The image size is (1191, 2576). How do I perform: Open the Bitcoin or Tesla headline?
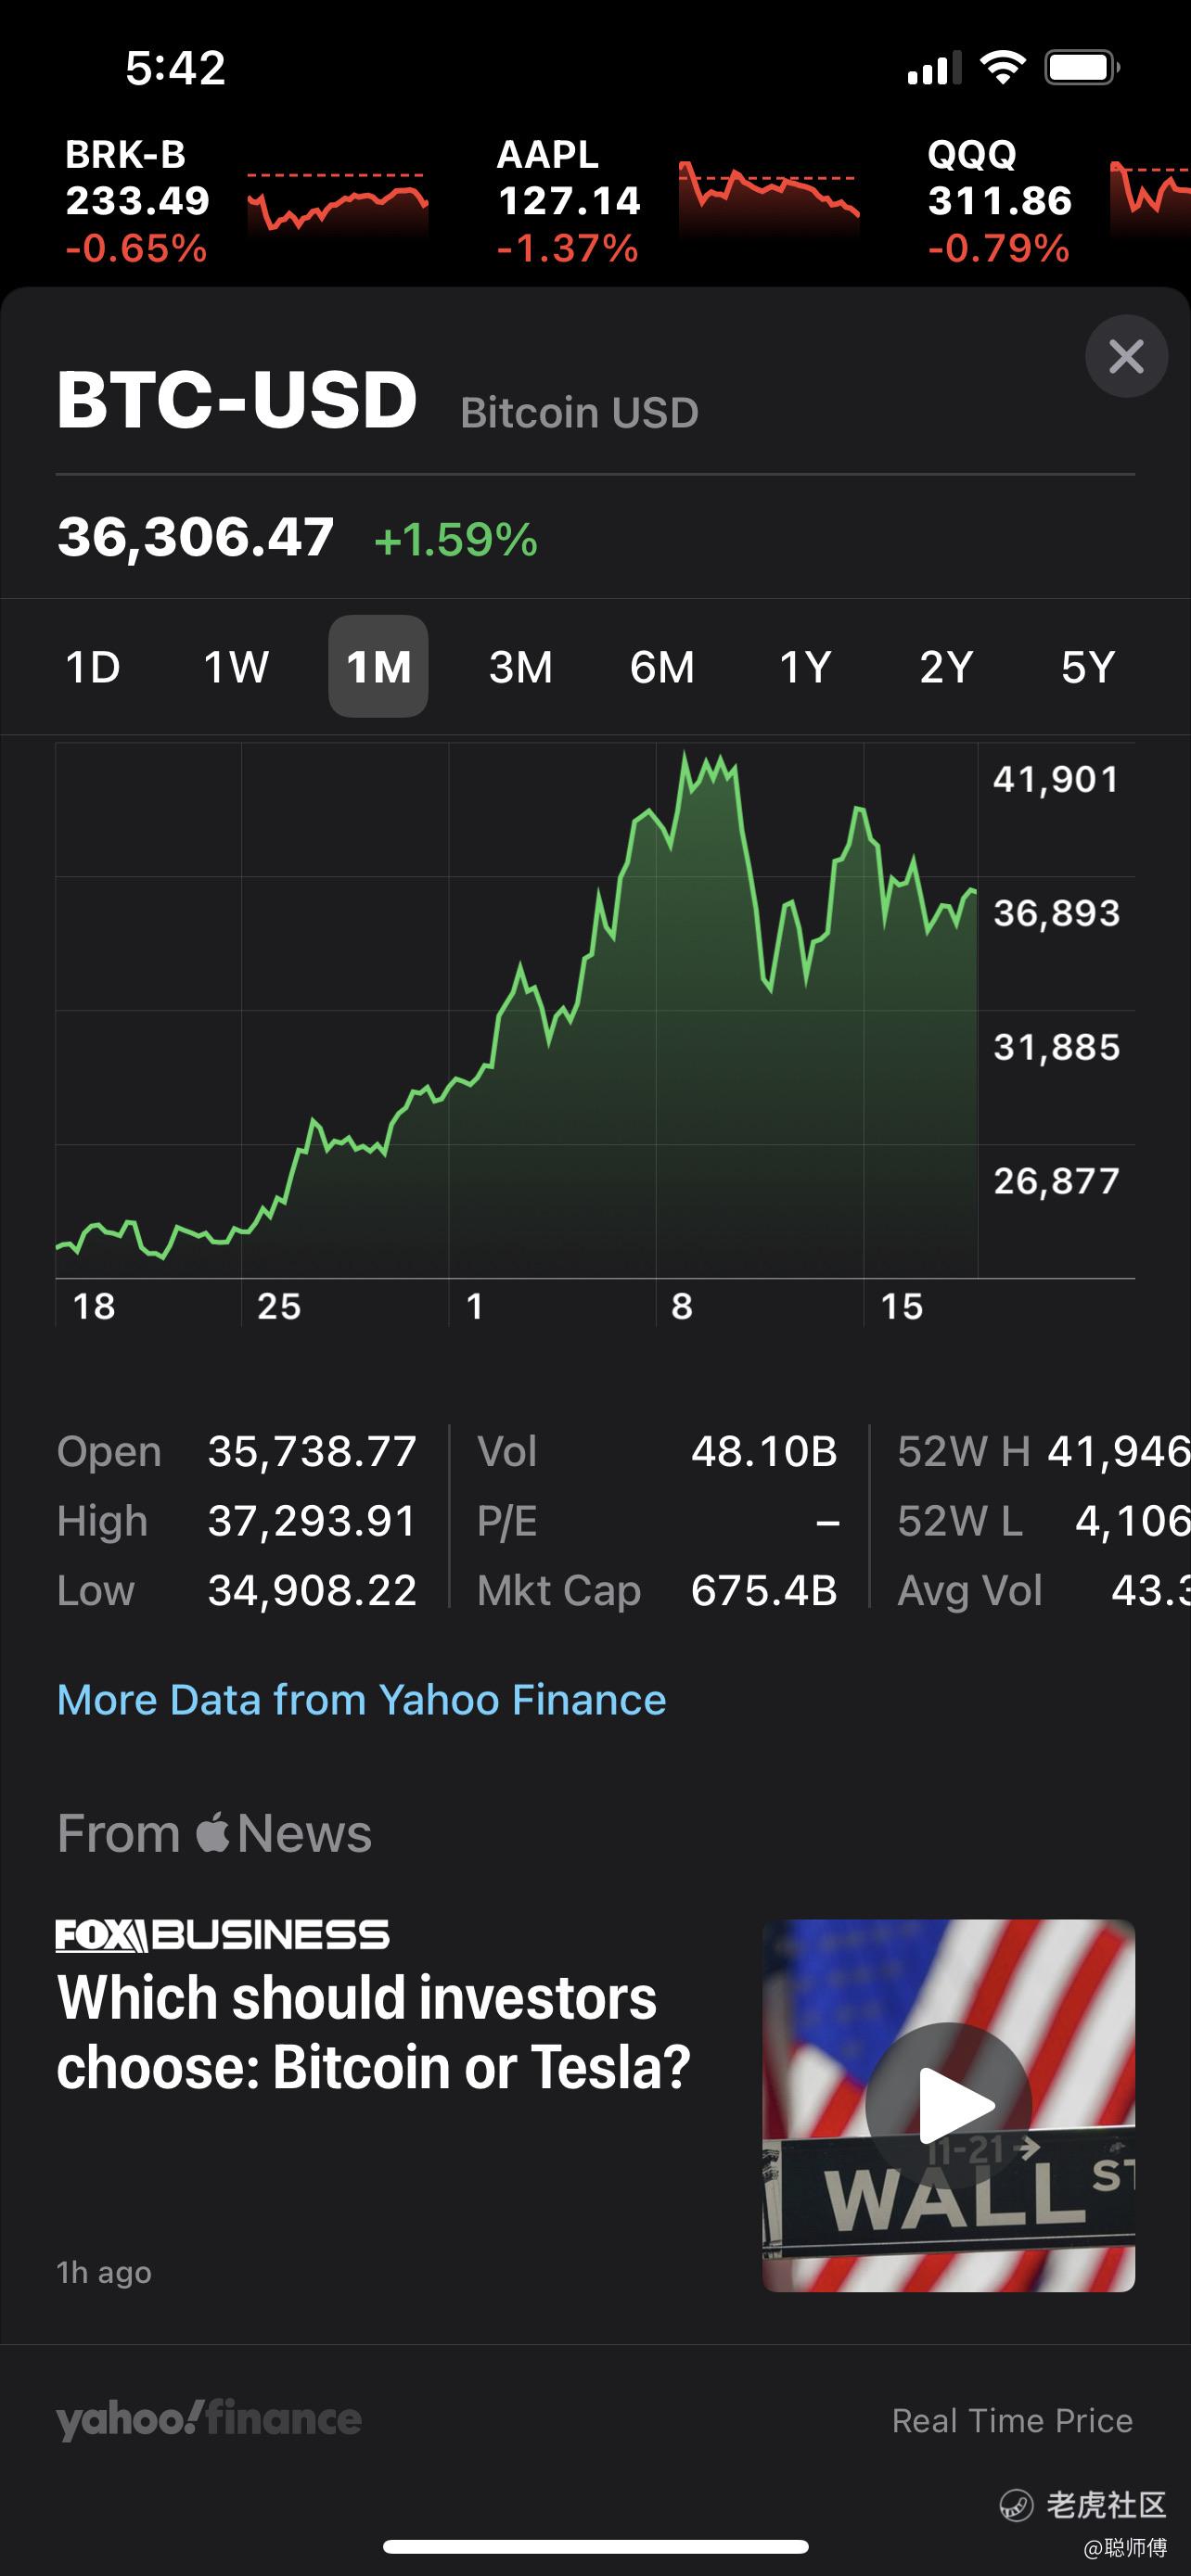pos(373,2032)
